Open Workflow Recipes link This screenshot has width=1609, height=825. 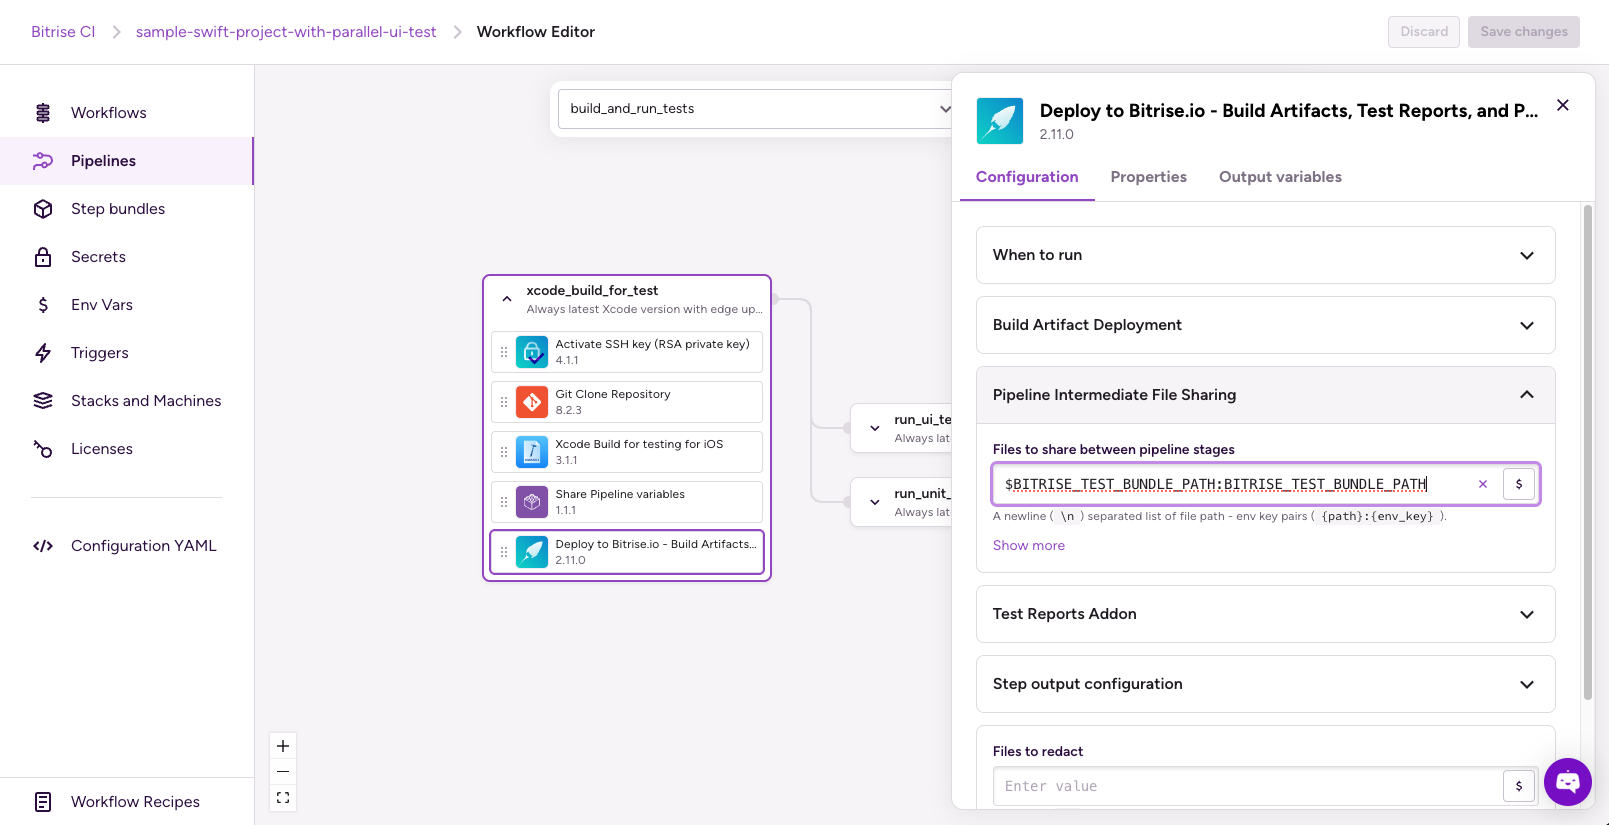pos(127,802)
